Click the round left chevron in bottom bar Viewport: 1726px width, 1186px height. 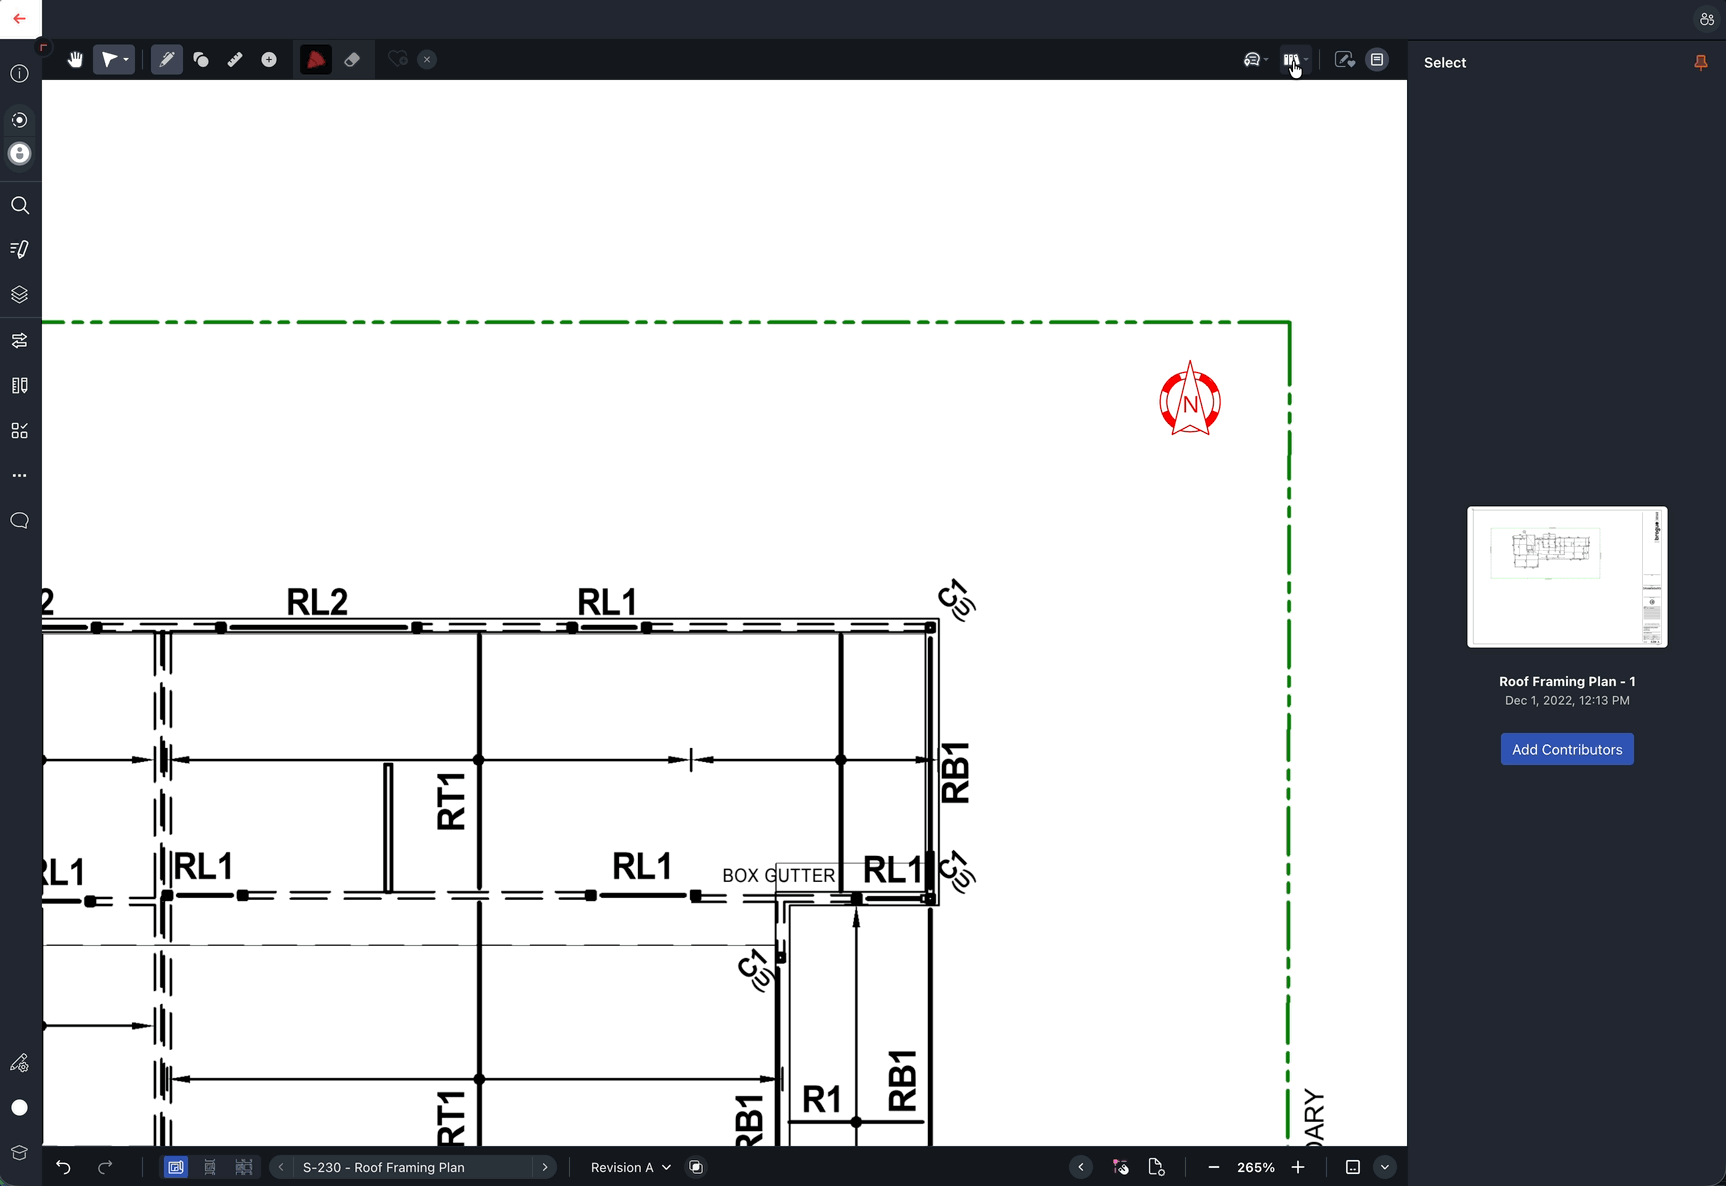pos(1081,1167)
